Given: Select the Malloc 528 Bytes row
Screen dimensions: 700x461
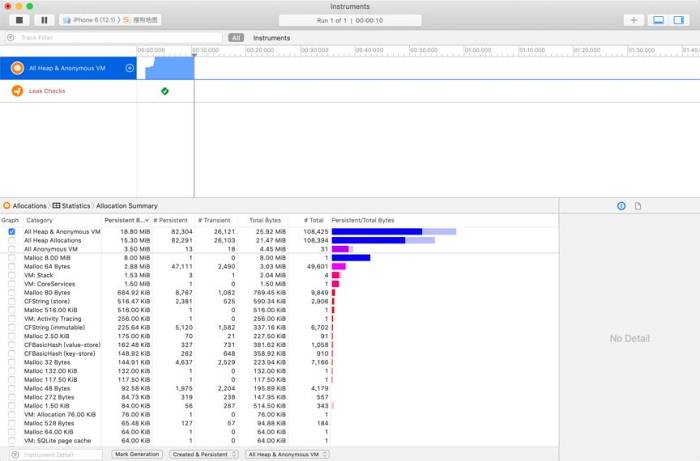Looking at the screenshot, I should (279, 423).
